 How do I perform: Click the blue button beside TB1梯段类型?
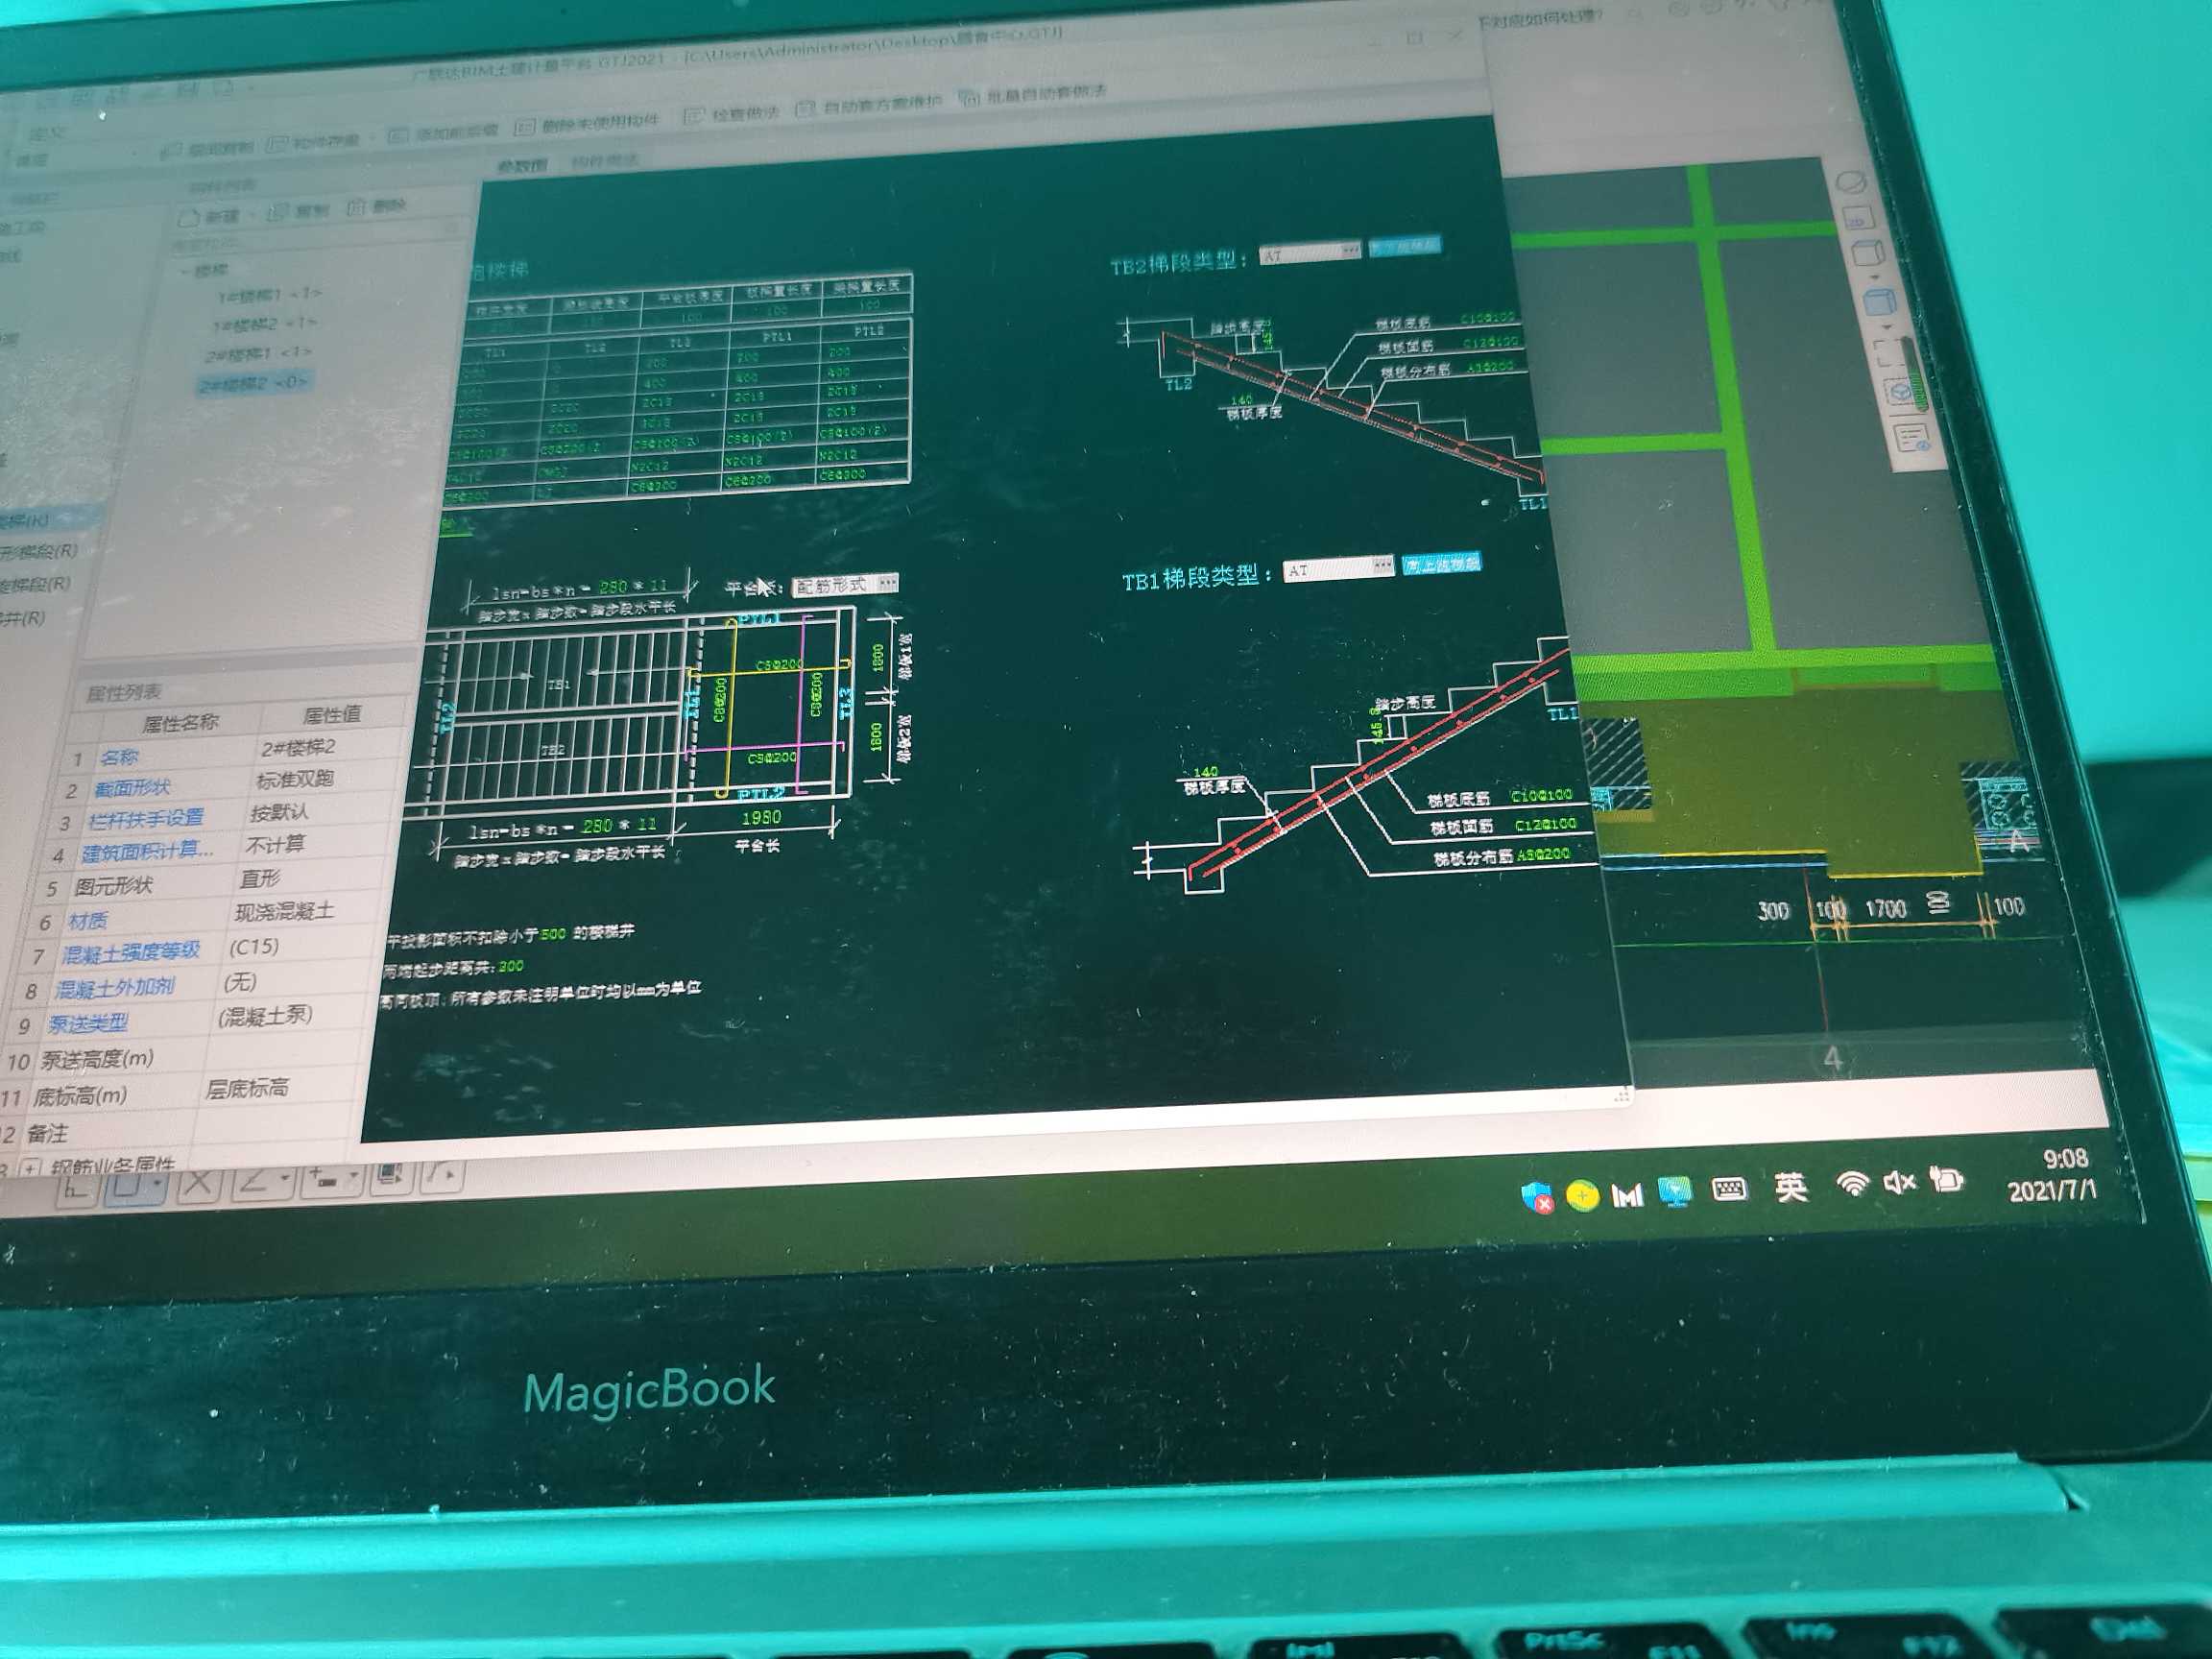[x=1441, y=564]
